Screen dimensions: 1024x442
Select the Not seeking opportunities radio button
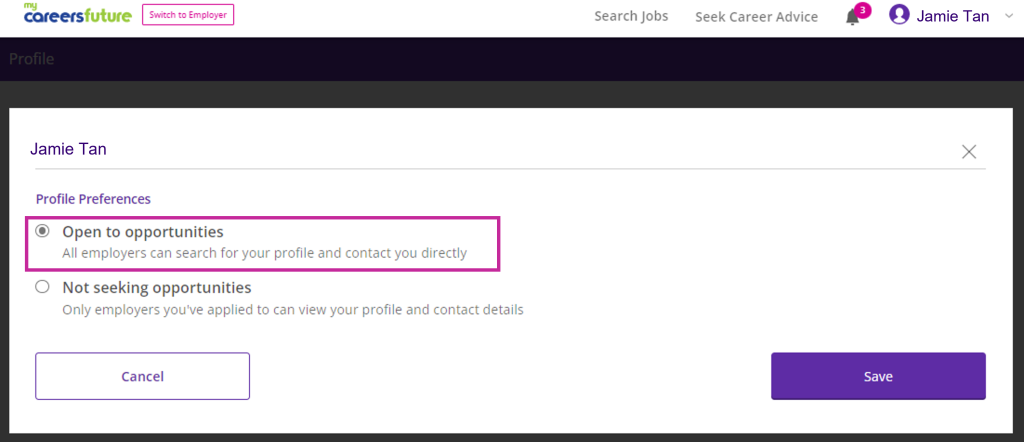[x=42, y=287]
